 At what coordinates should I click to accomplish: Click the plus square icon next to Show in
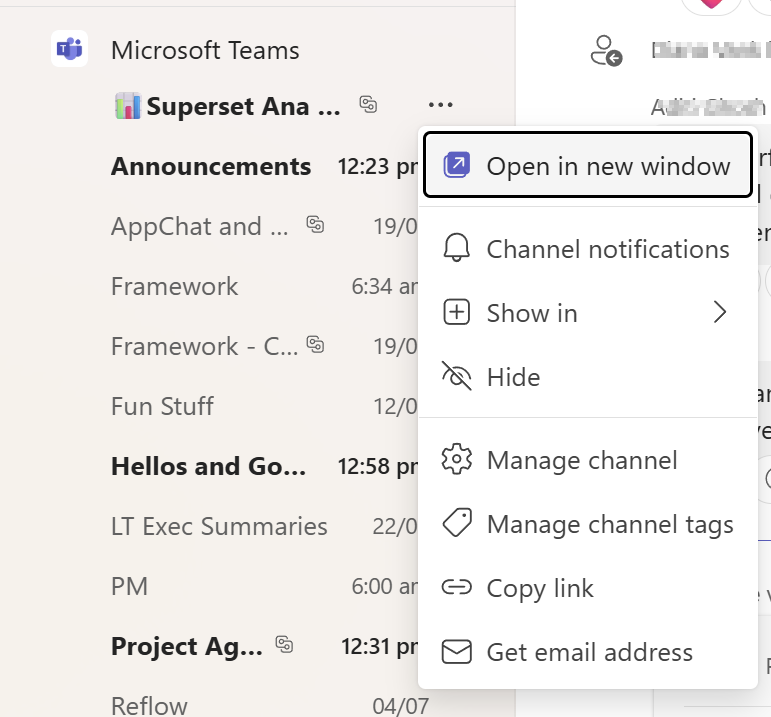457,312
